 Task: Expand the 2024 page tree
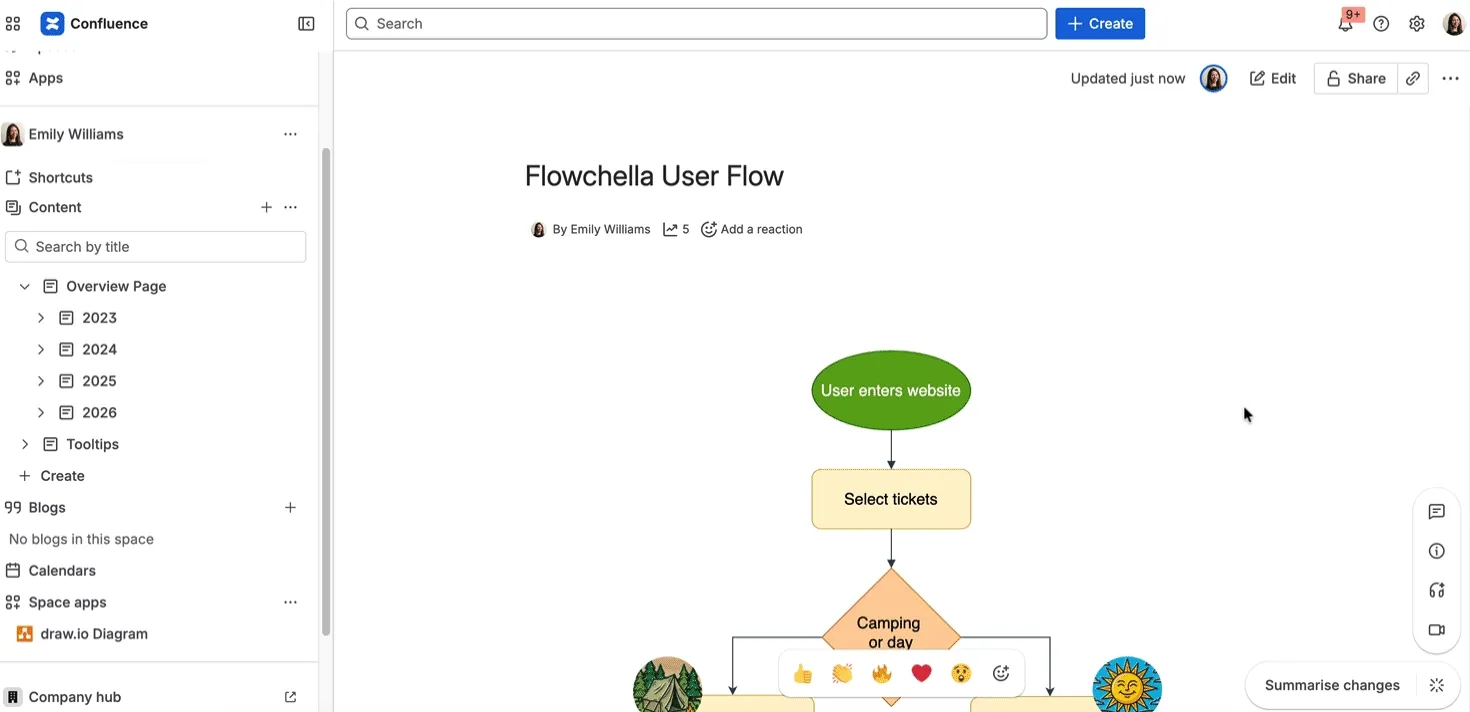pos(41,350)
